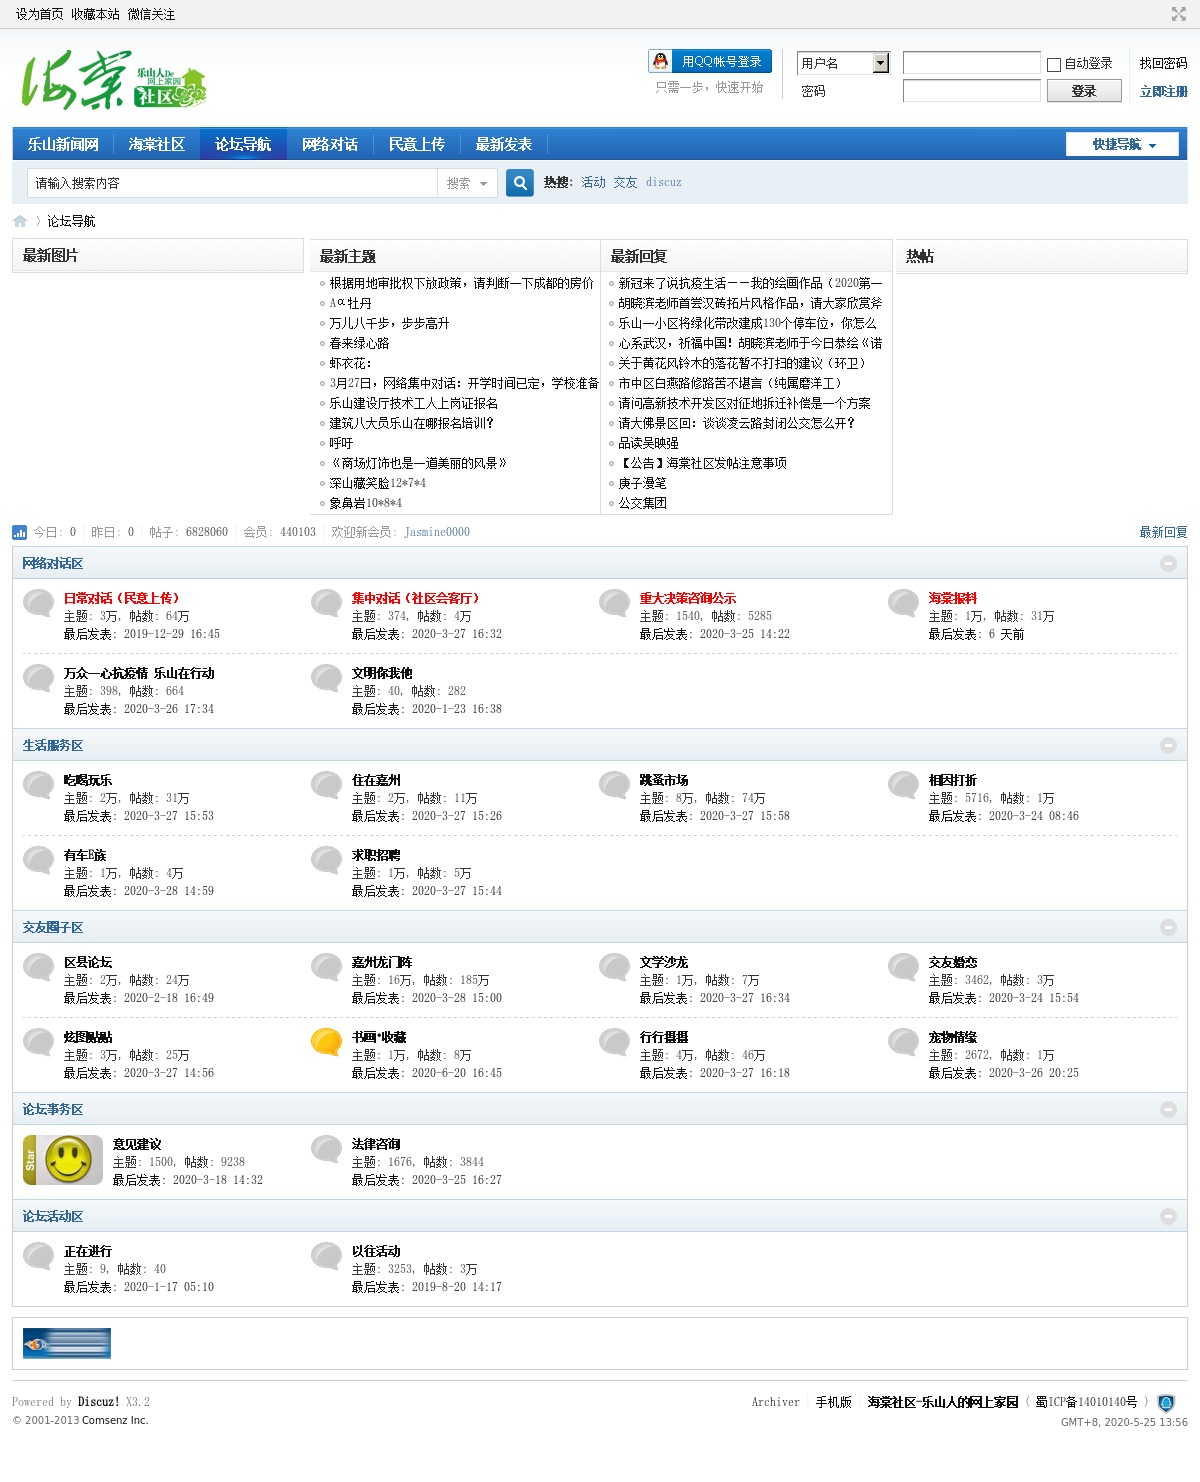The height and width of the screenshot is (1482, 1200).
Task: Click the 海棠社区 site logo
Action: (x=114, y=80)
